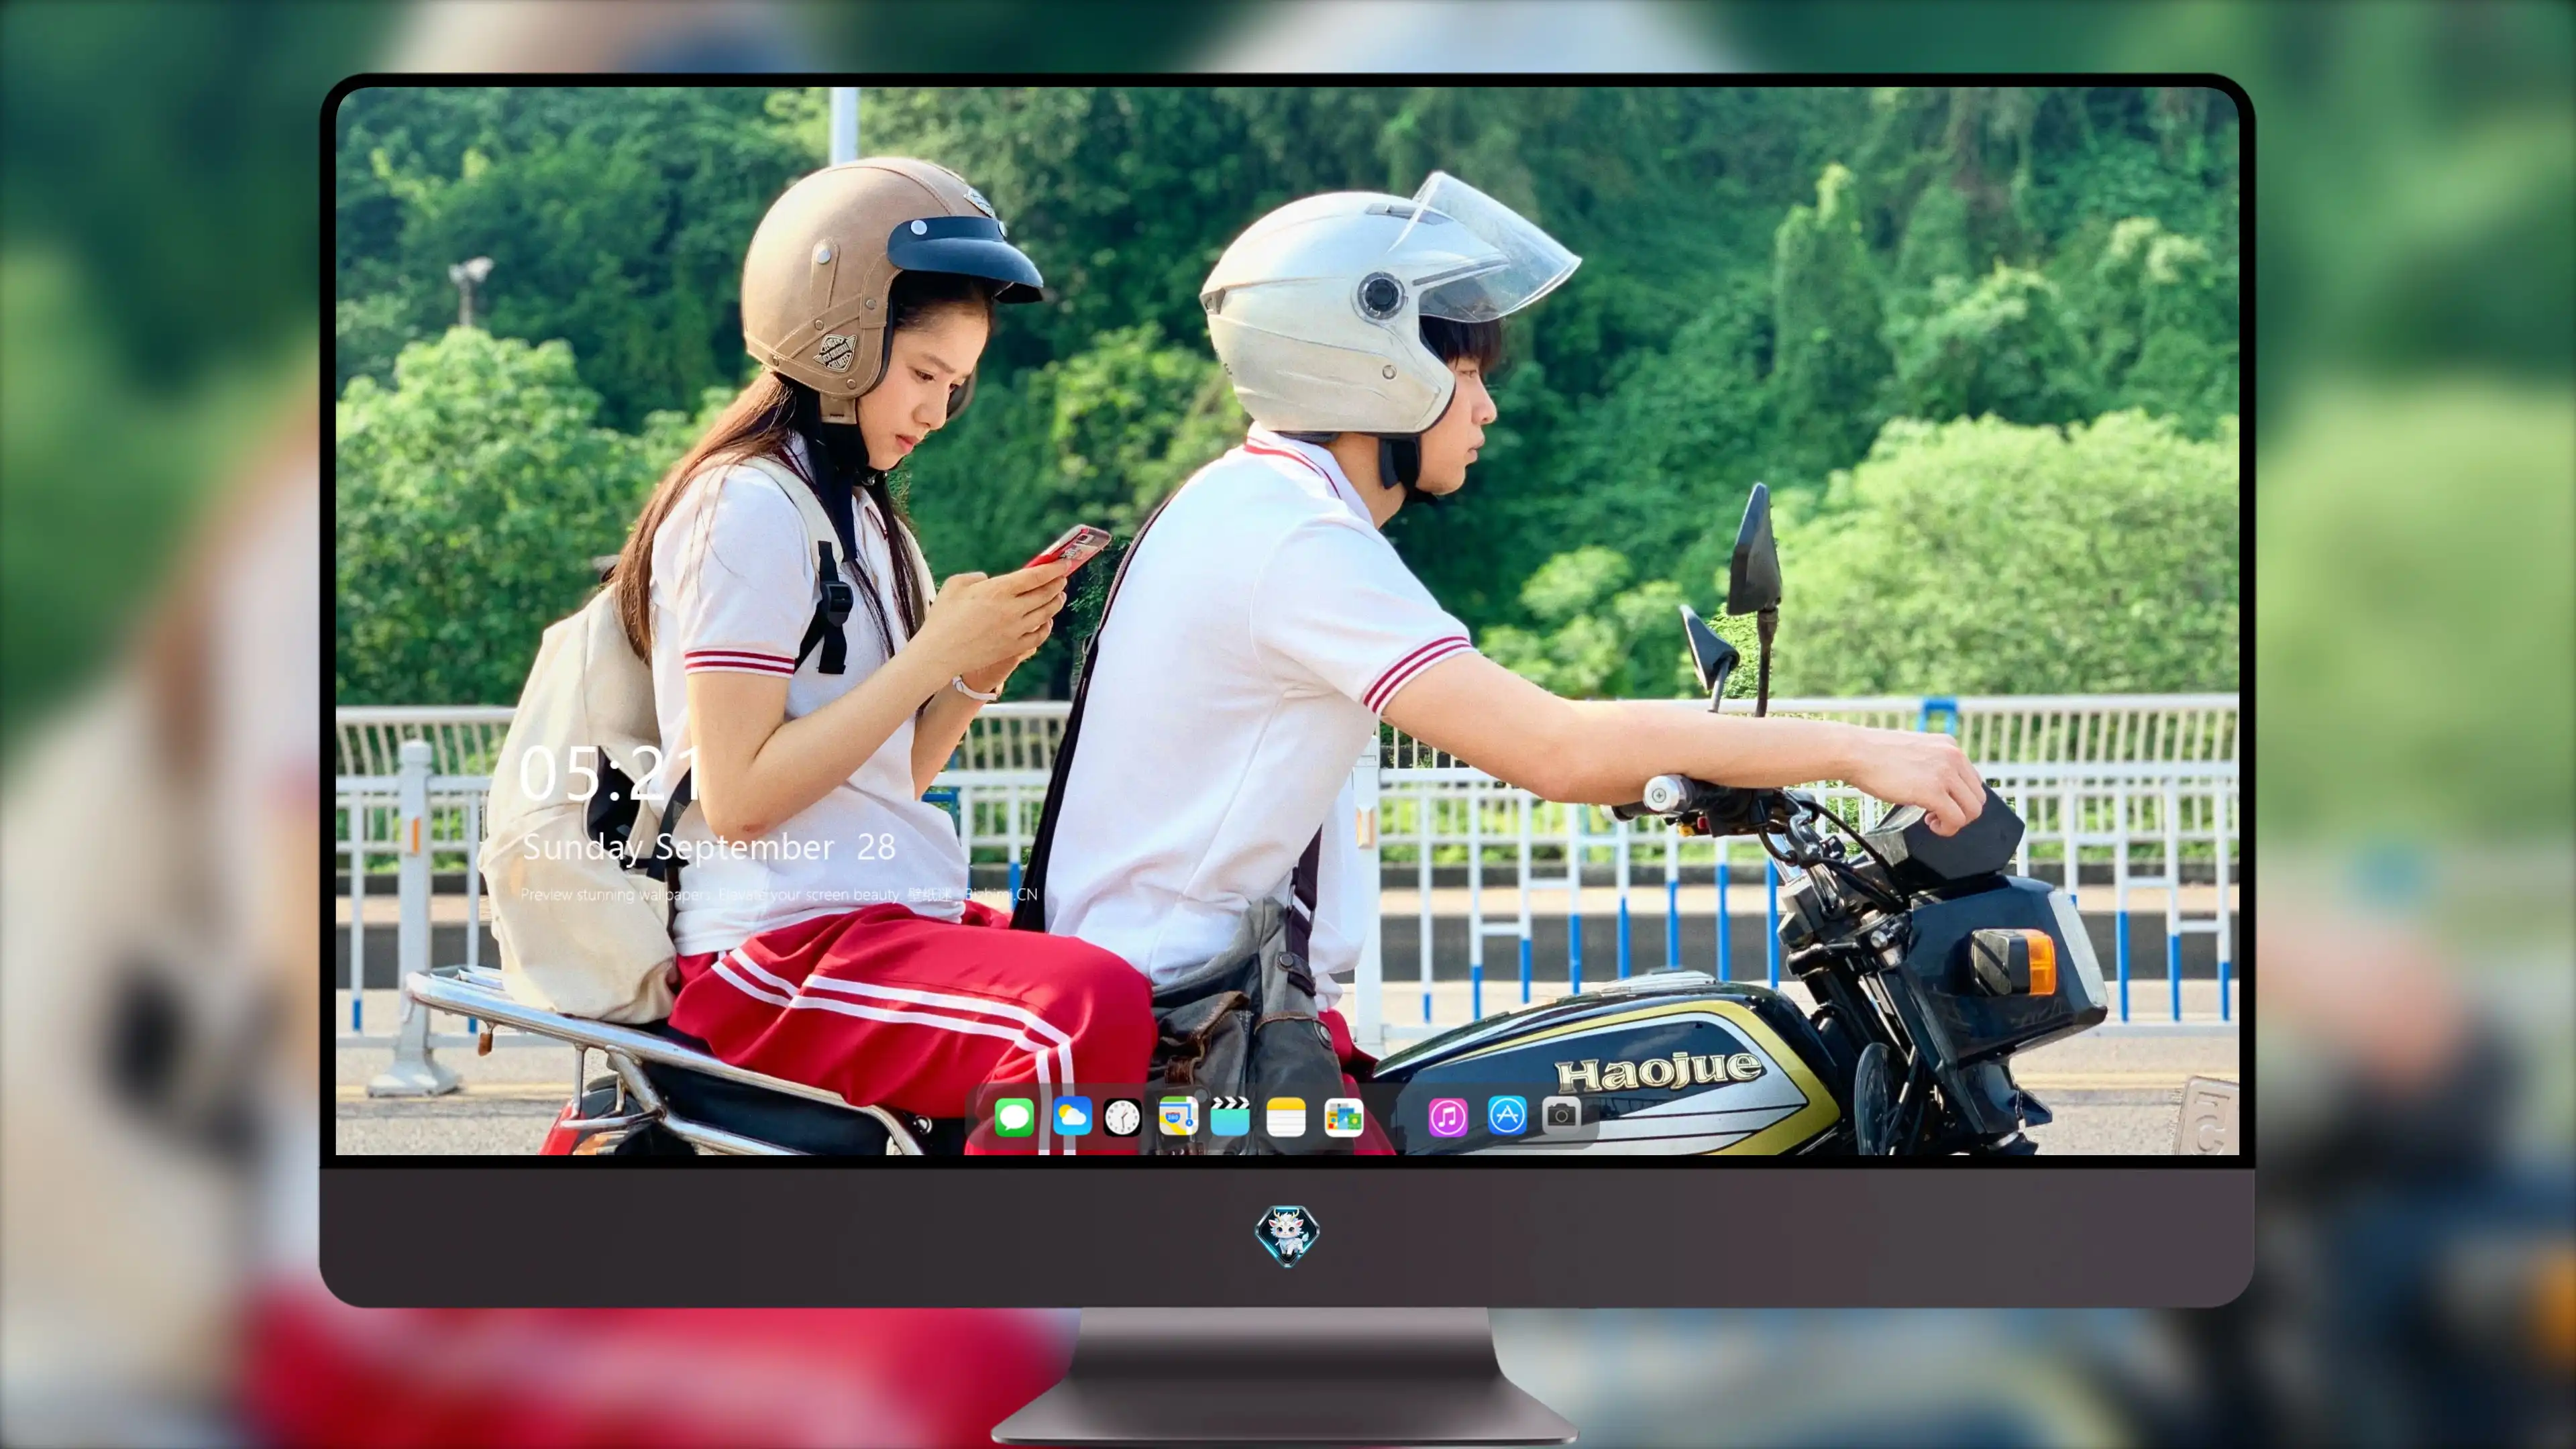
Task: Open the Clock app in the dock
Action: (x=1122, y=1117)
